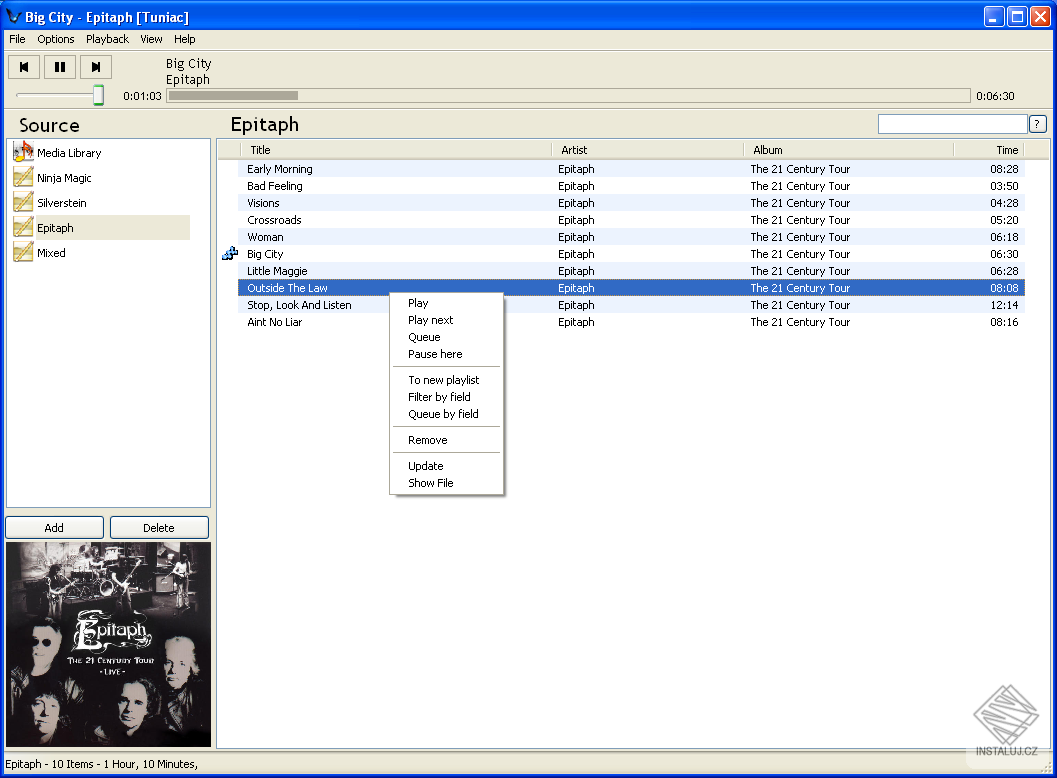The width and height of the screenshot is (1057, 778).
Task: Skip to the next track
Action: click(96, 67)
